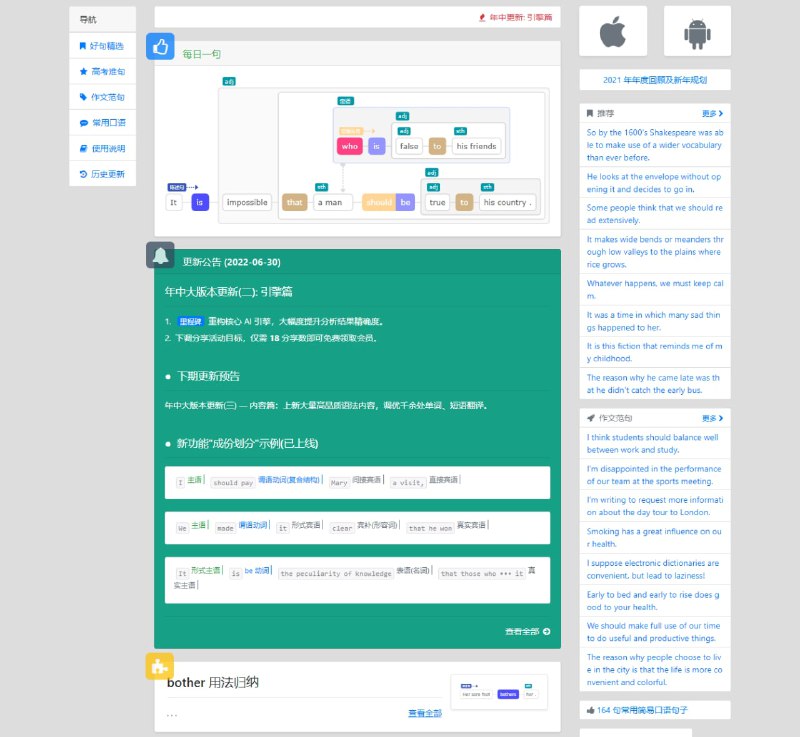Select the star icon for 高考造句
Image resolution: width=800 pixels, height=737 pixels.
click(84, 71)
